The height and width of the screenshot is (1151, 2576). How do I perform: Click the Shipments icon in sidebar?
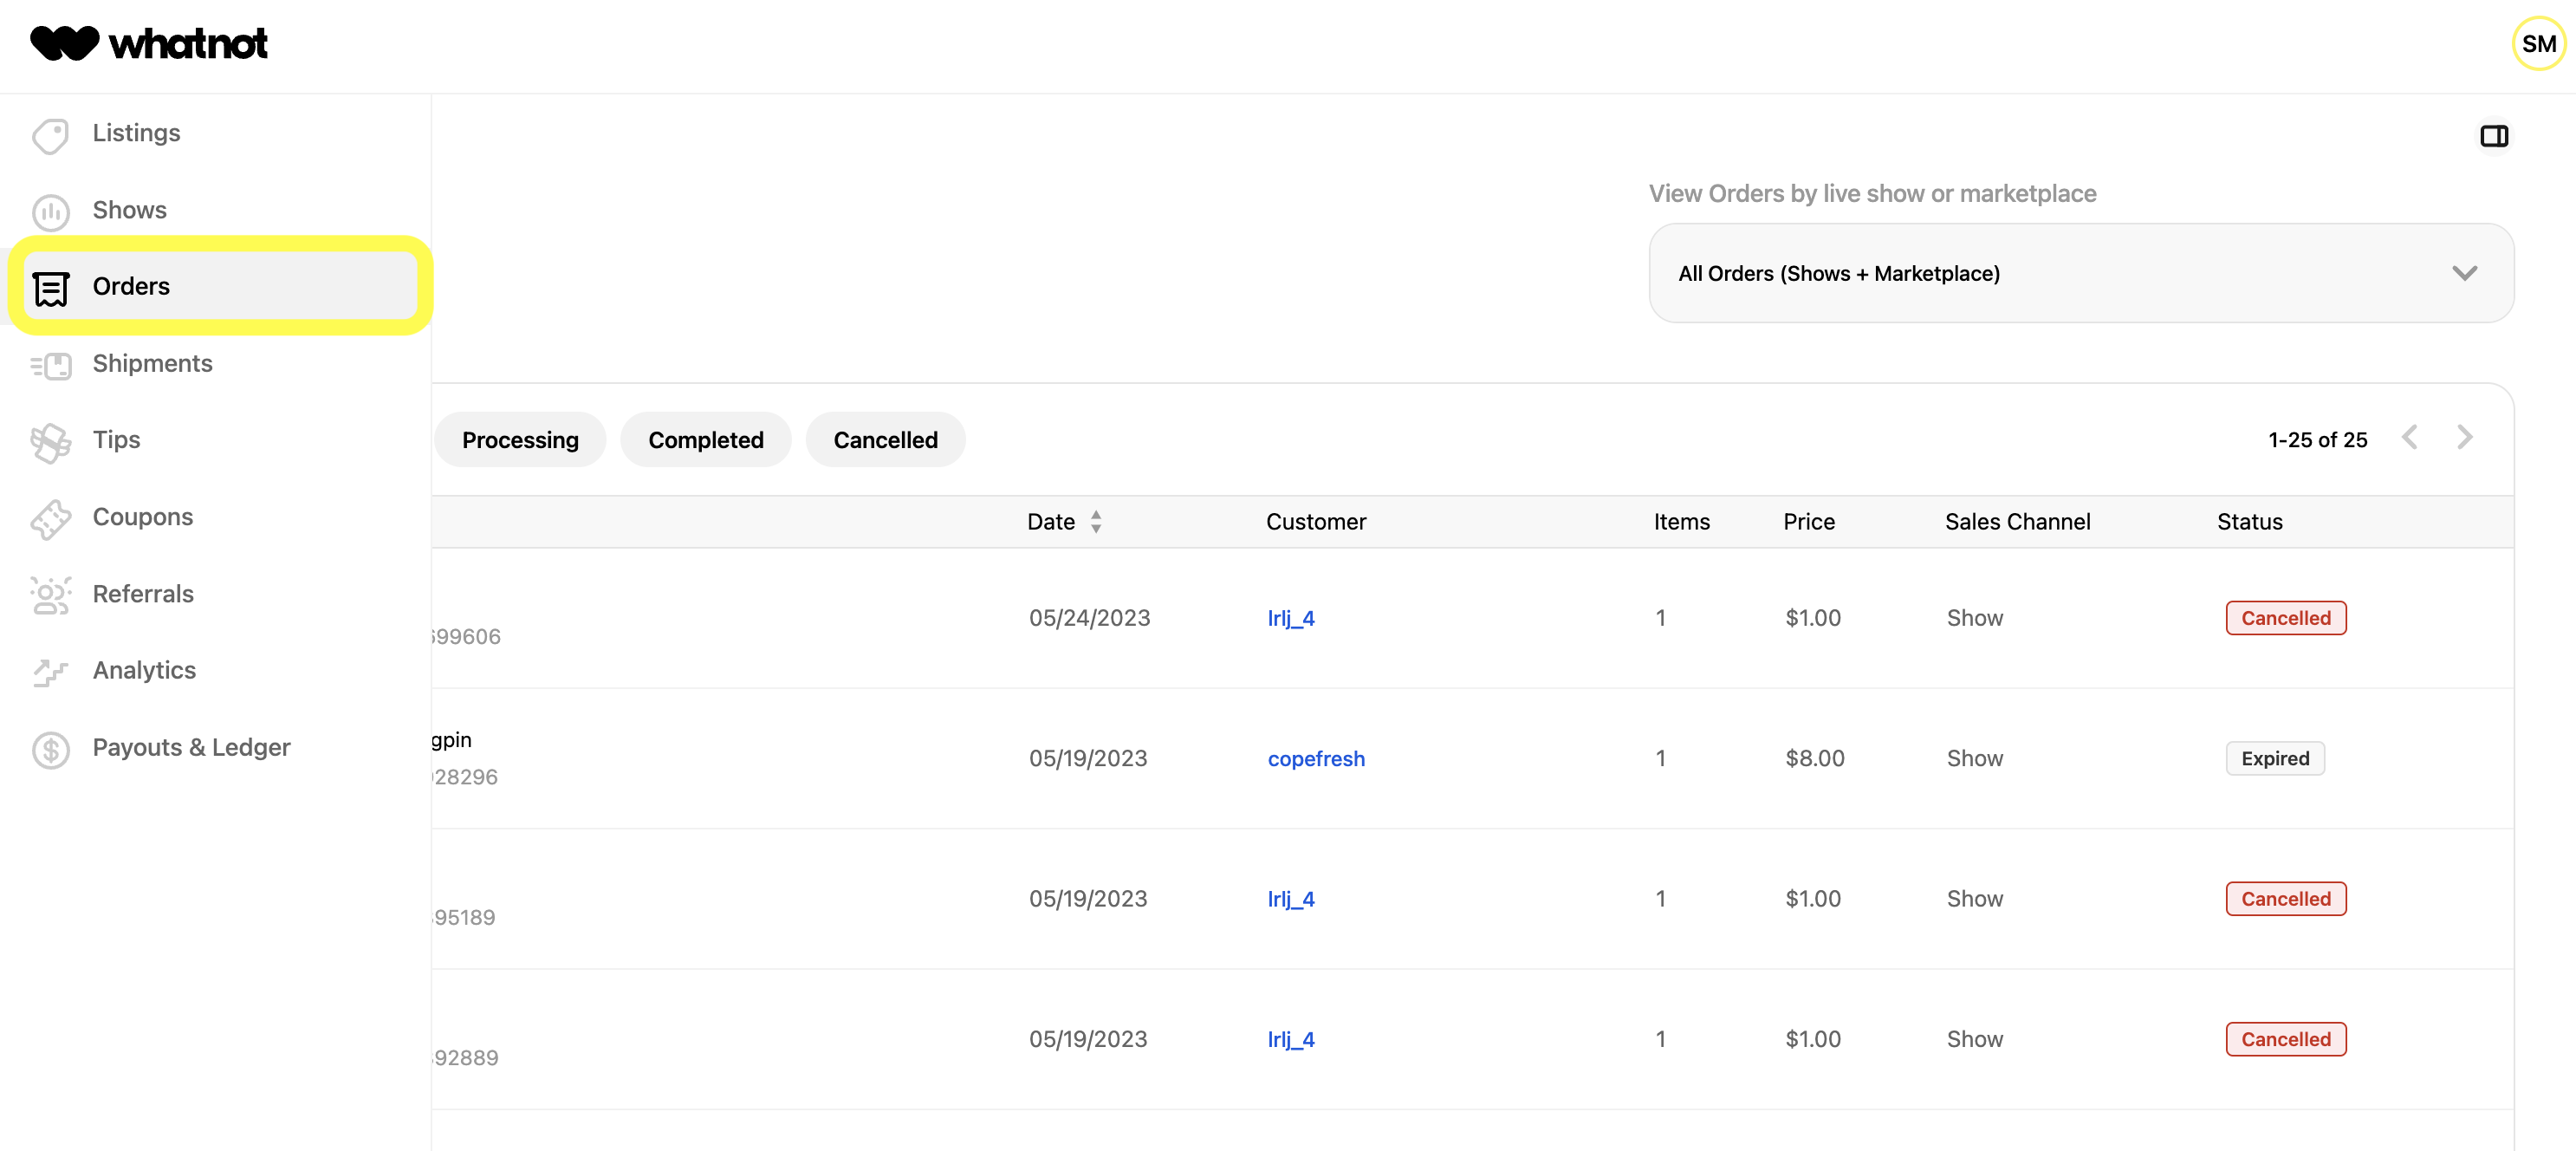point(49,363)
